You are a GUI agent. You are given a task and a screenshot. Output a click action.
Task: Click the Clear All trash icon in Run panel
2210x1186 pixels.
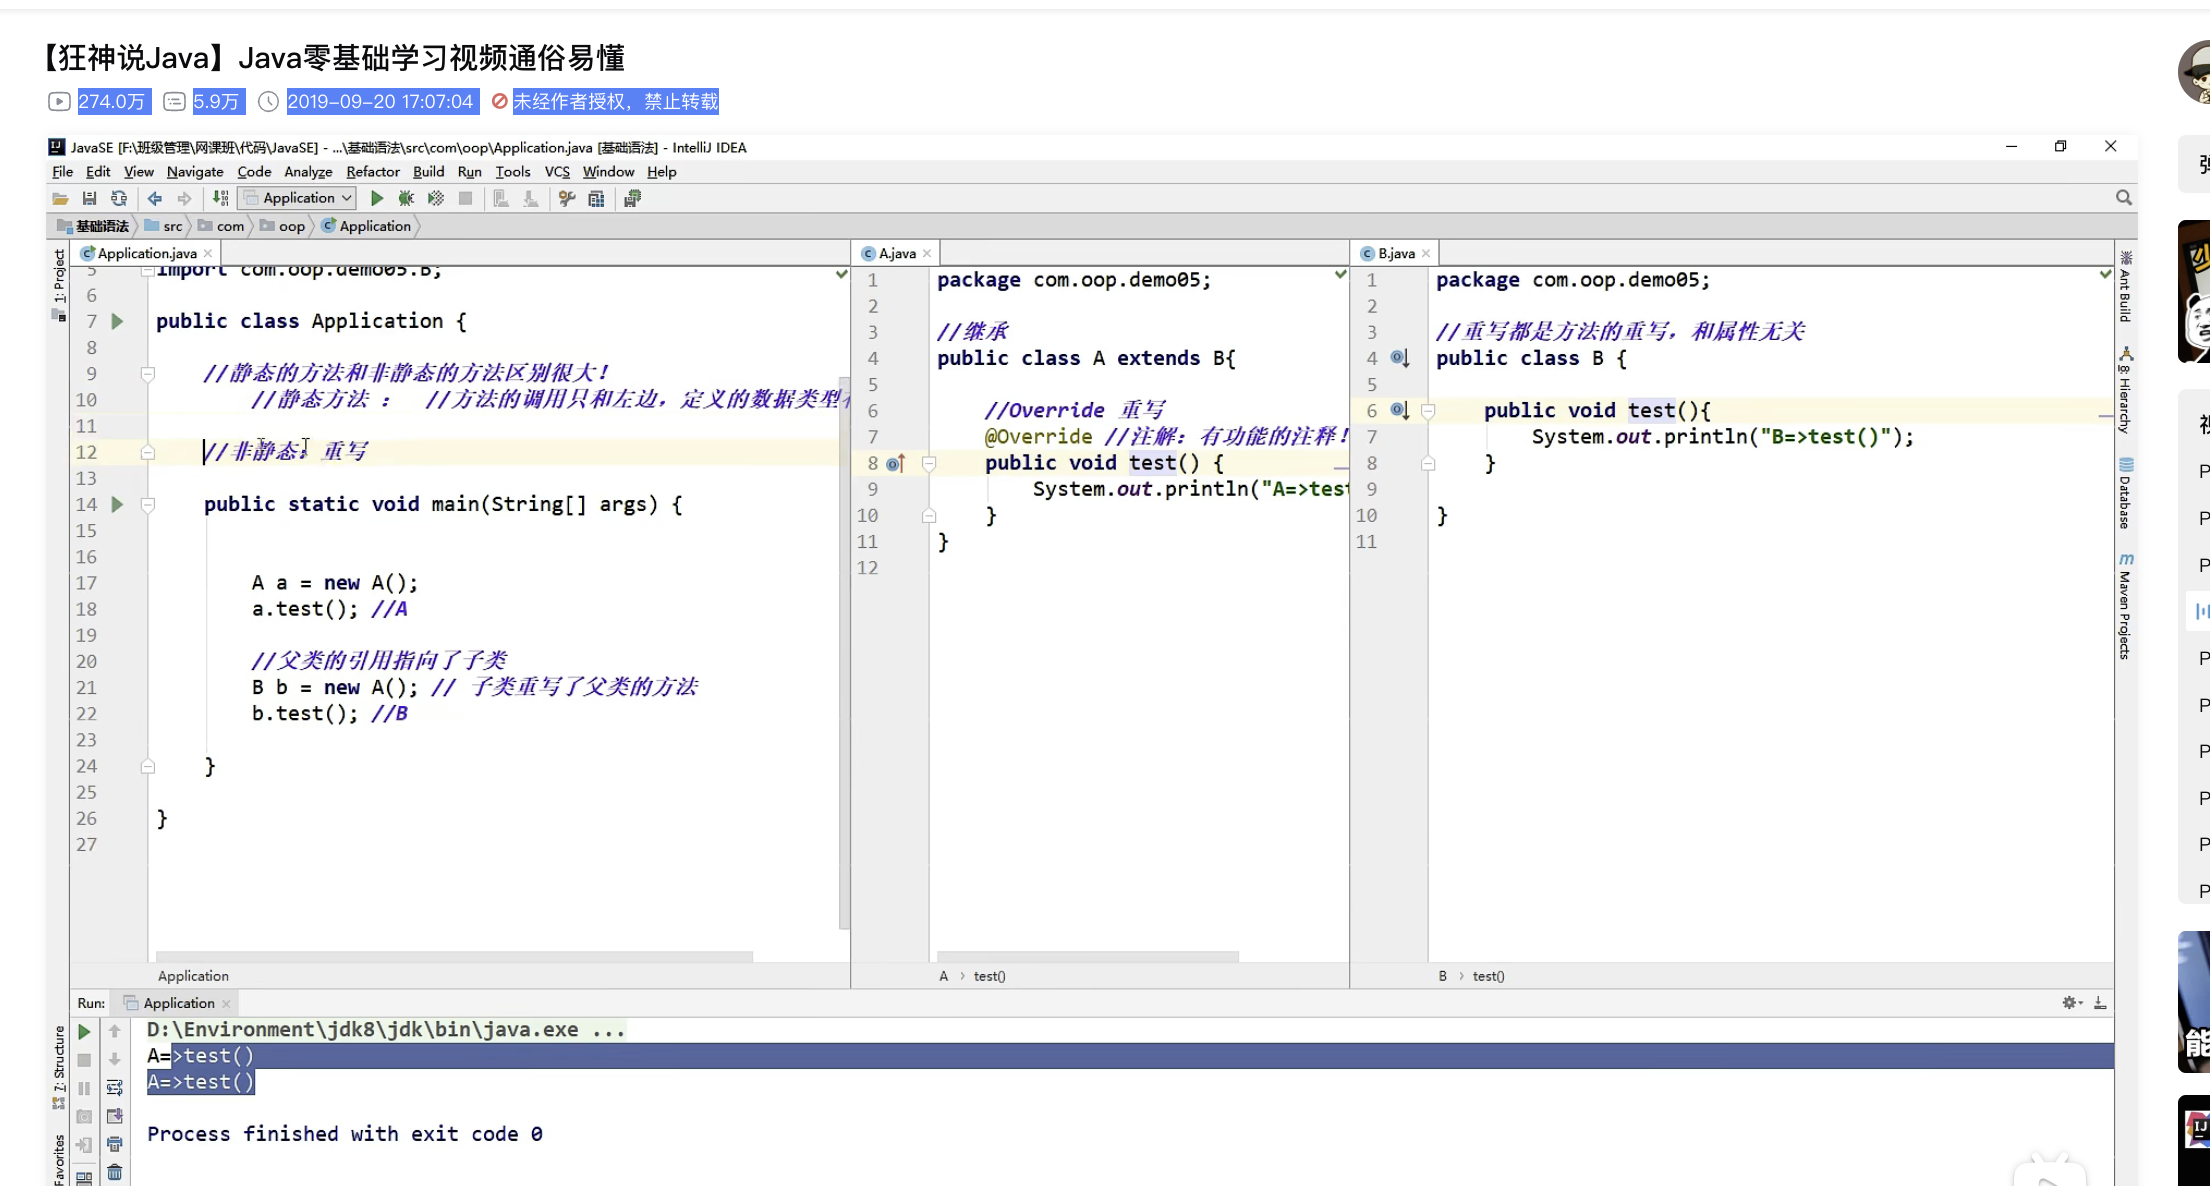coord(115,1172)
